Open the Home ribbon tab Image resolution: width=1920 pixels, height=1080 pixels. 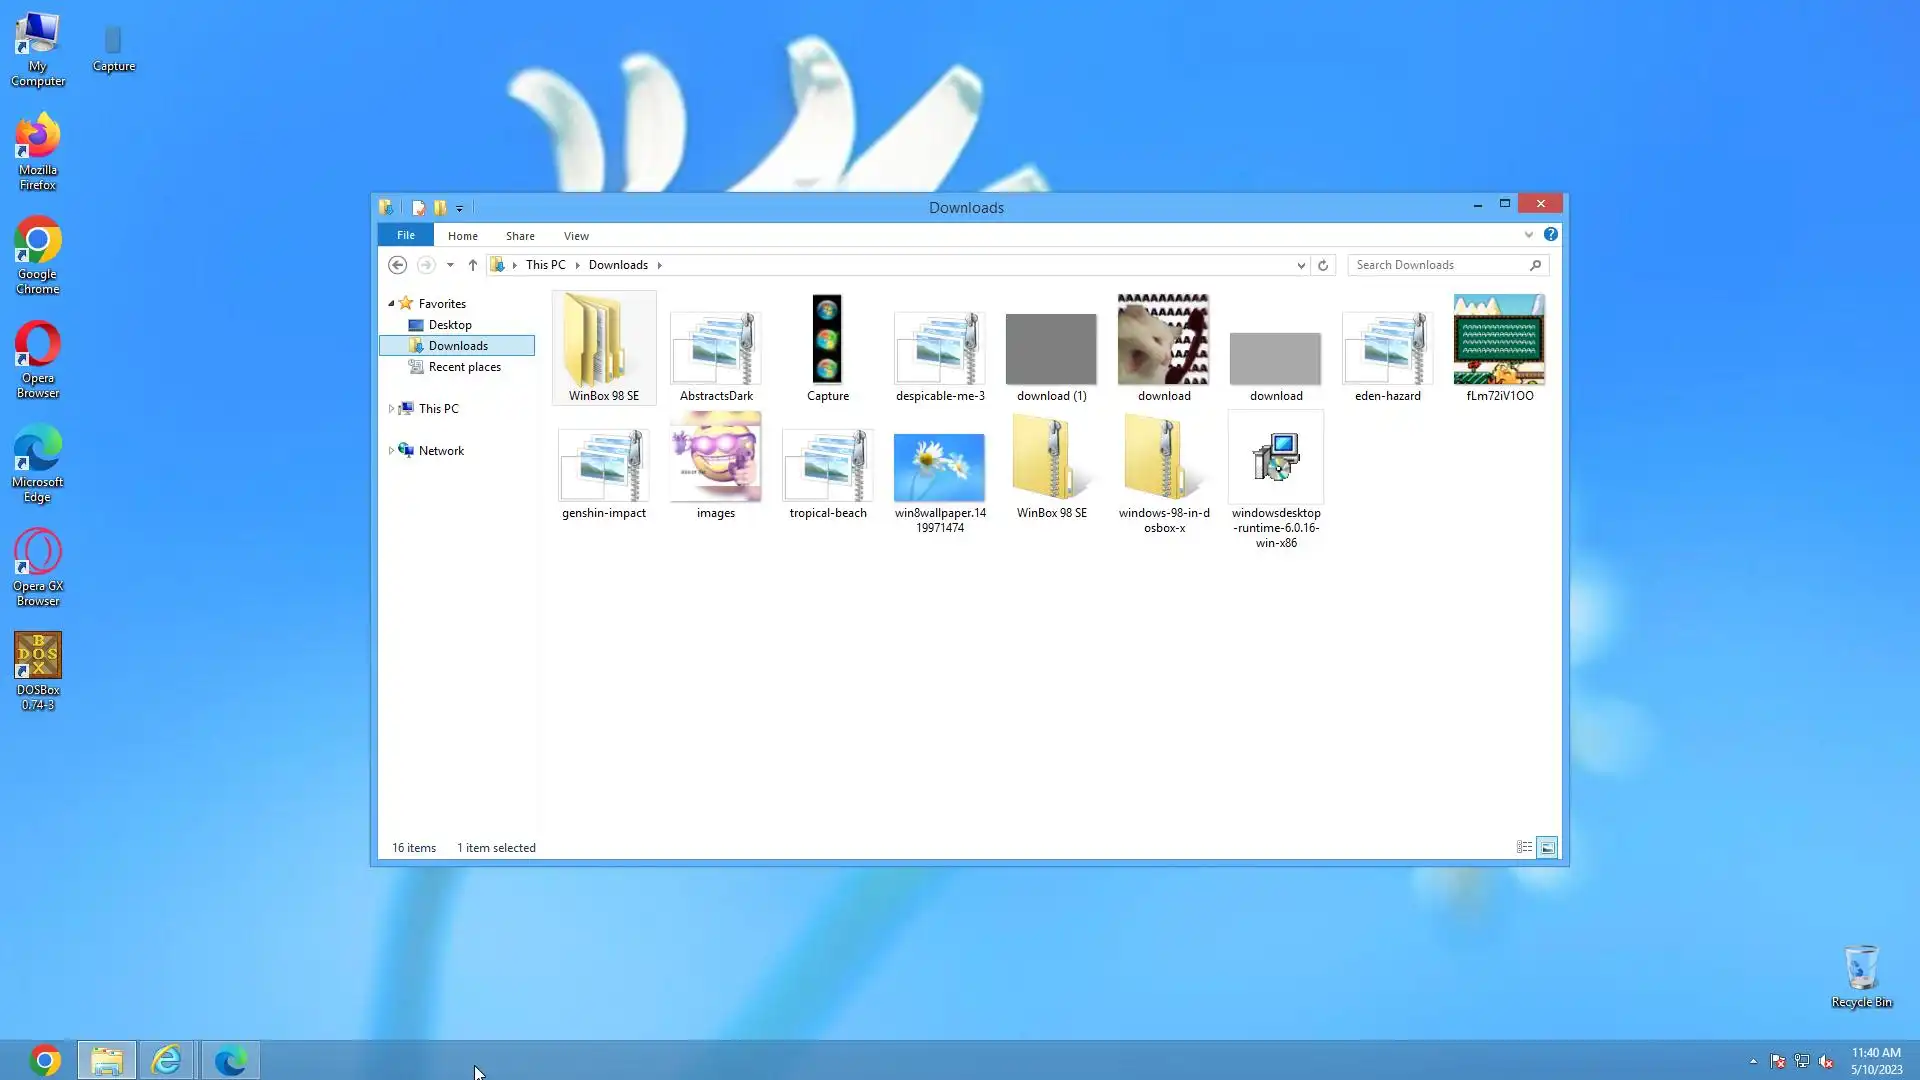click(462, 236)
